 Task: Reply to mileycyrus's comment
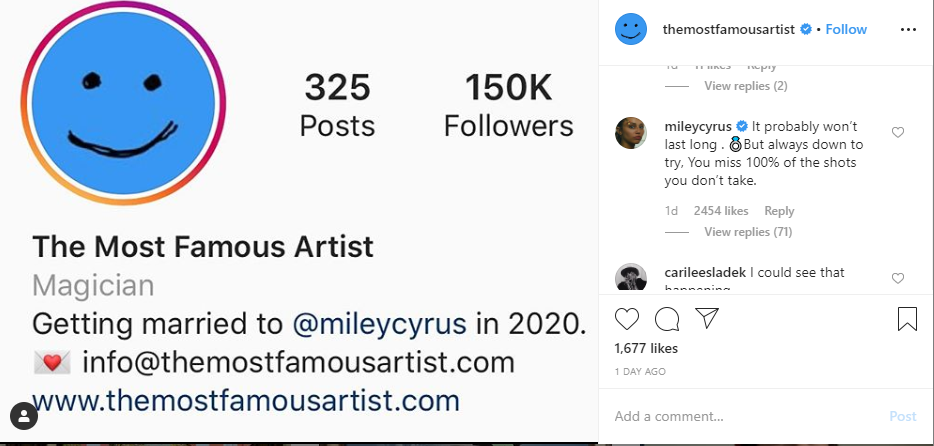click(x=779, y=211)
